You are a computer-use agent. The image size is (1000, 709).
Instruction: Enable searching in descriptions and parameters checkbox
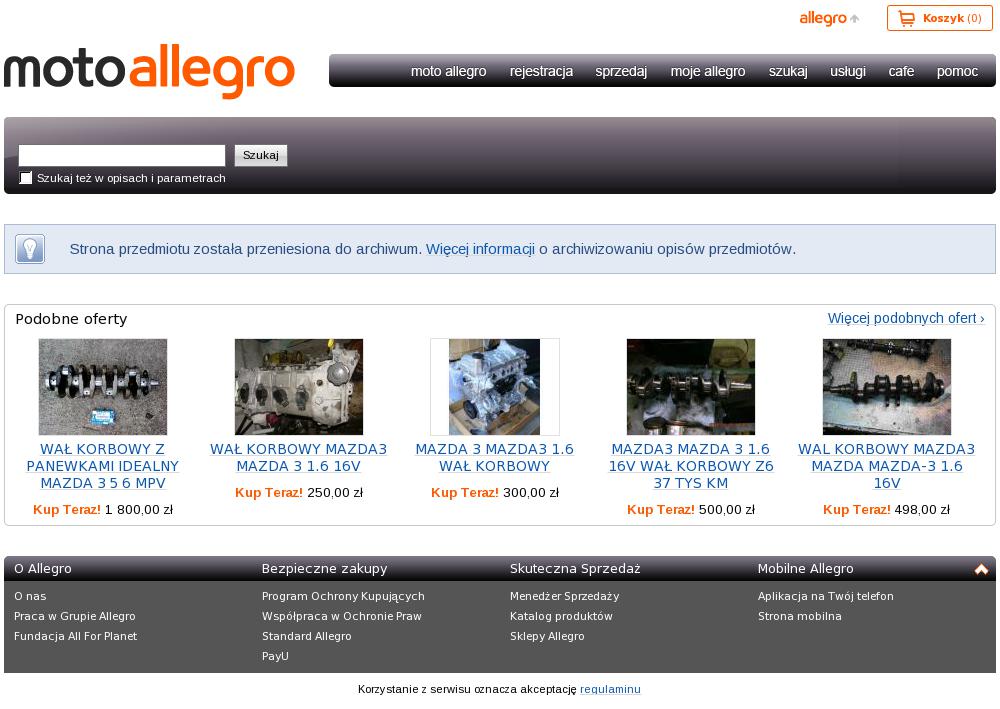[26, 178]
